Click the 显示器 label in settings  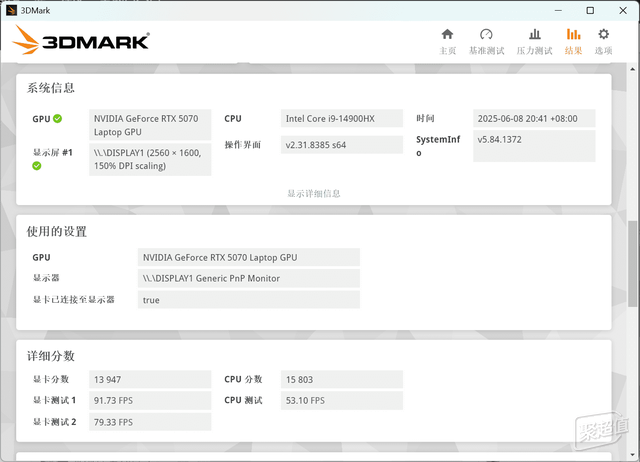tap(46, 278)
